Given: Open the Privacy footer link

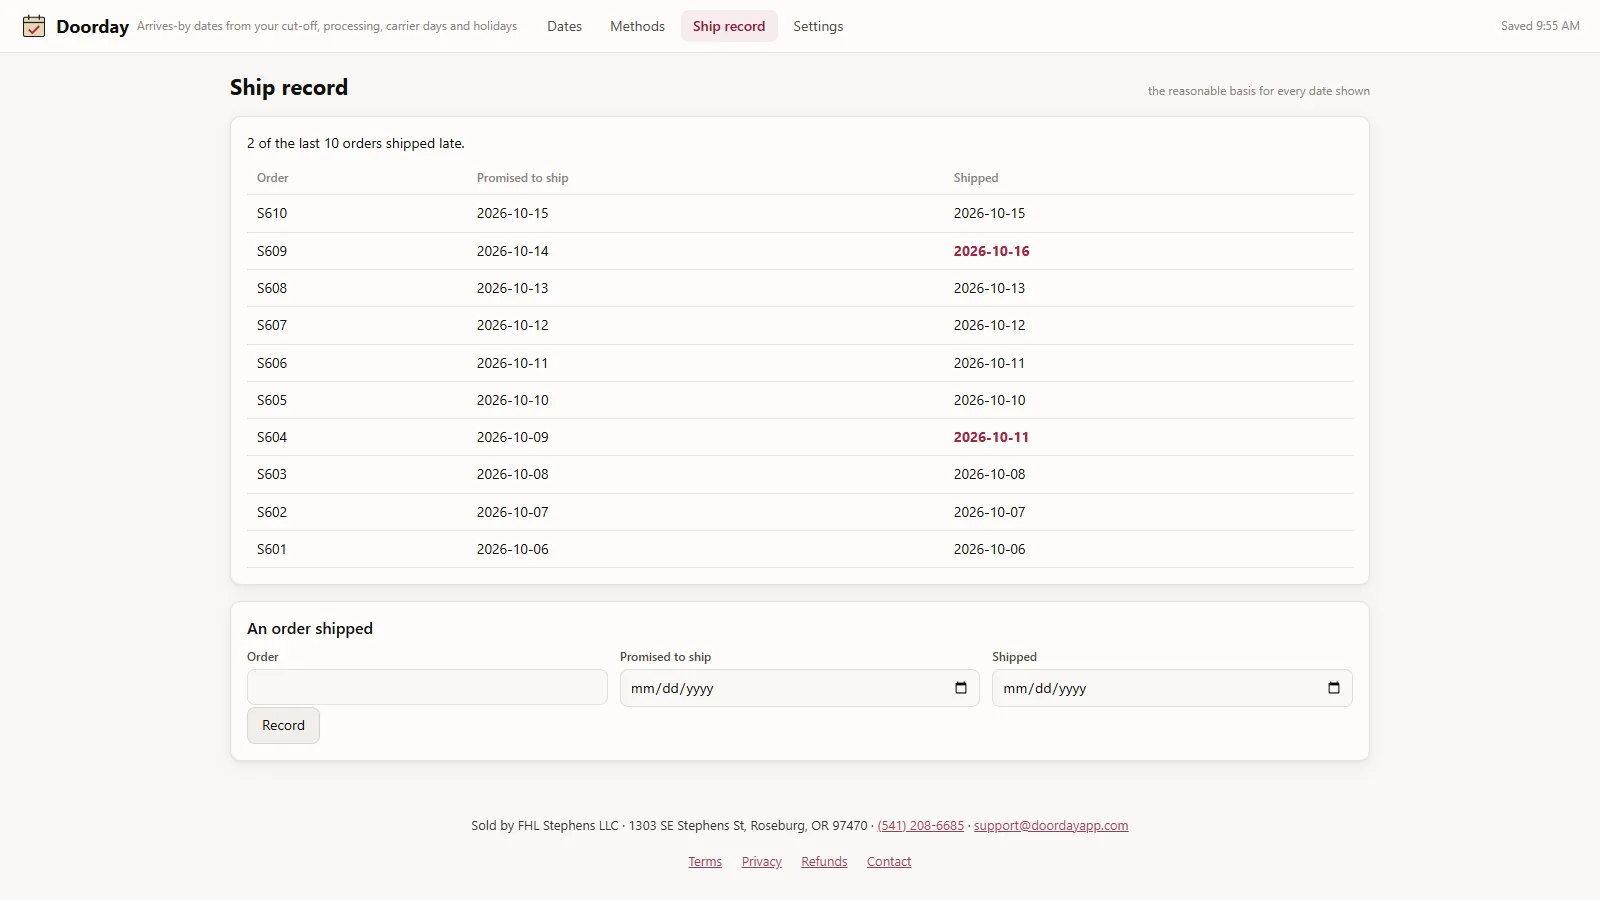Looking at the screenshot, I should (762, 862).
